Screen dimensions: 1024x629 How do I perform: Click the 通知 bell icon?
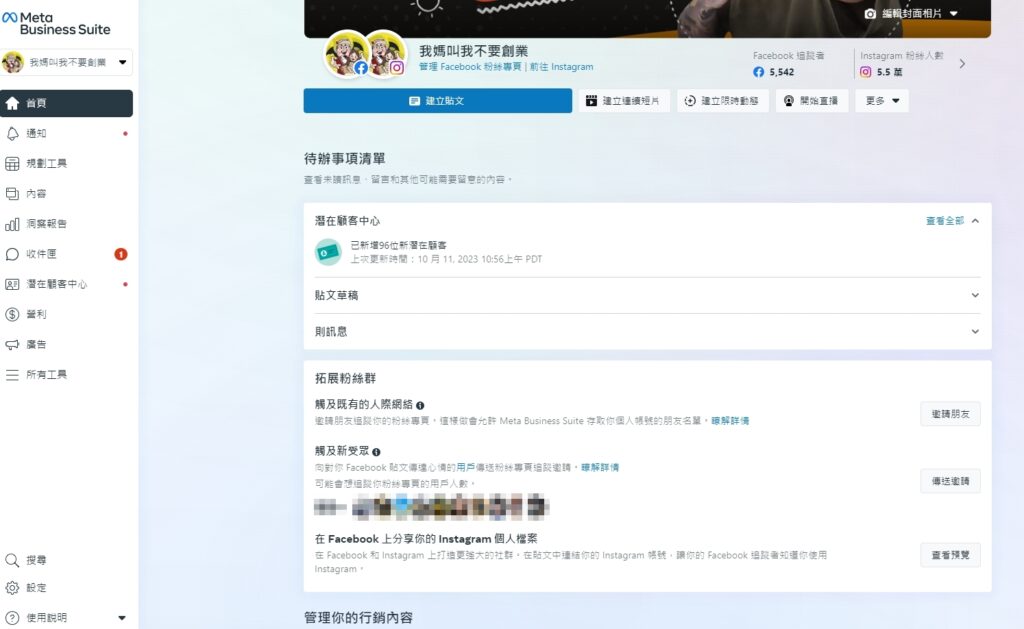tap(12, 133)
